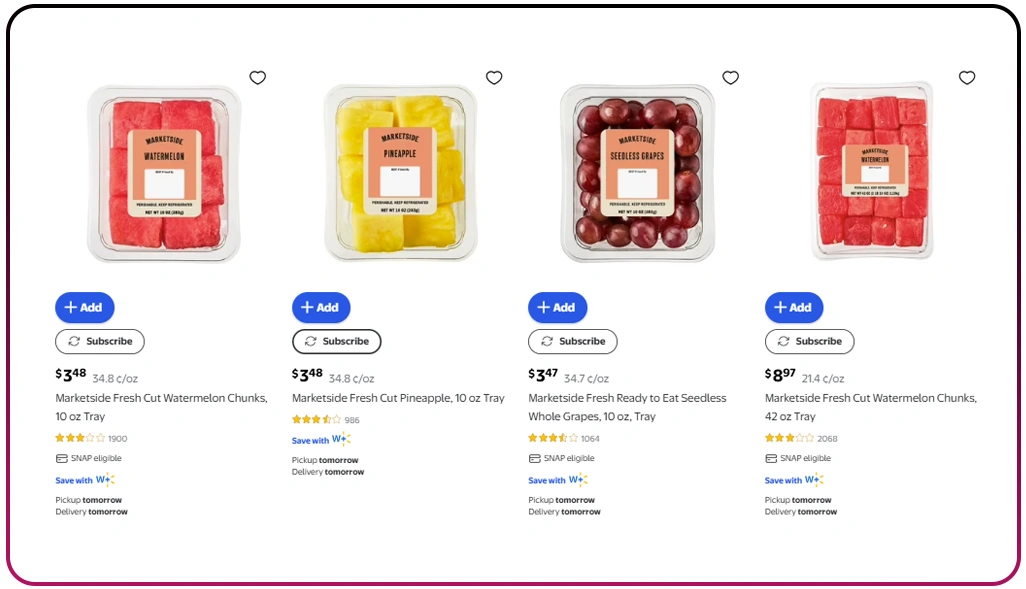
Task: Click SNAP eligible icon under seedless grapes
Action: [534, 458]
